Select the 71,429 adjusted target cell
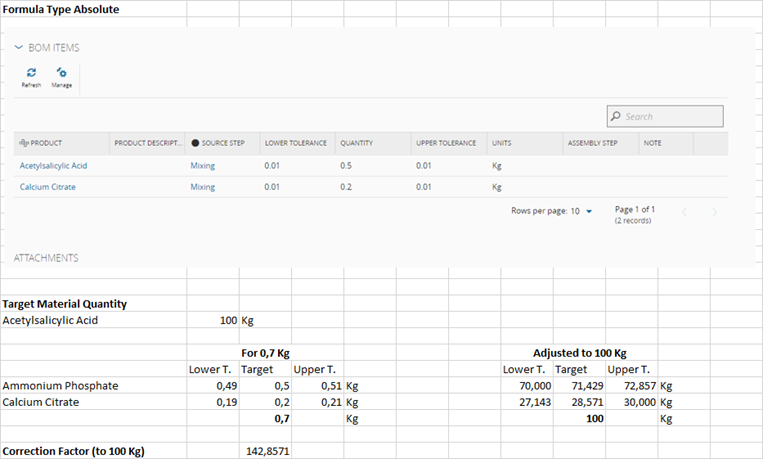 click(x=579, y=386)
